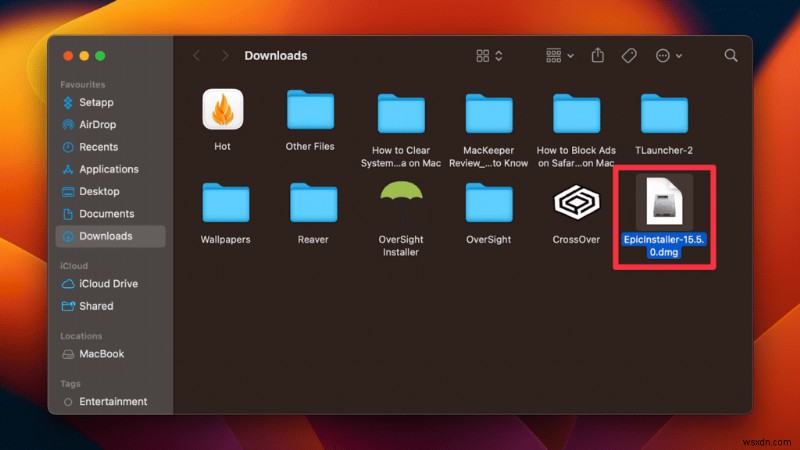Click the "Reaver" name label
Screen dimensions: 800x450
[x=313, y=239]
